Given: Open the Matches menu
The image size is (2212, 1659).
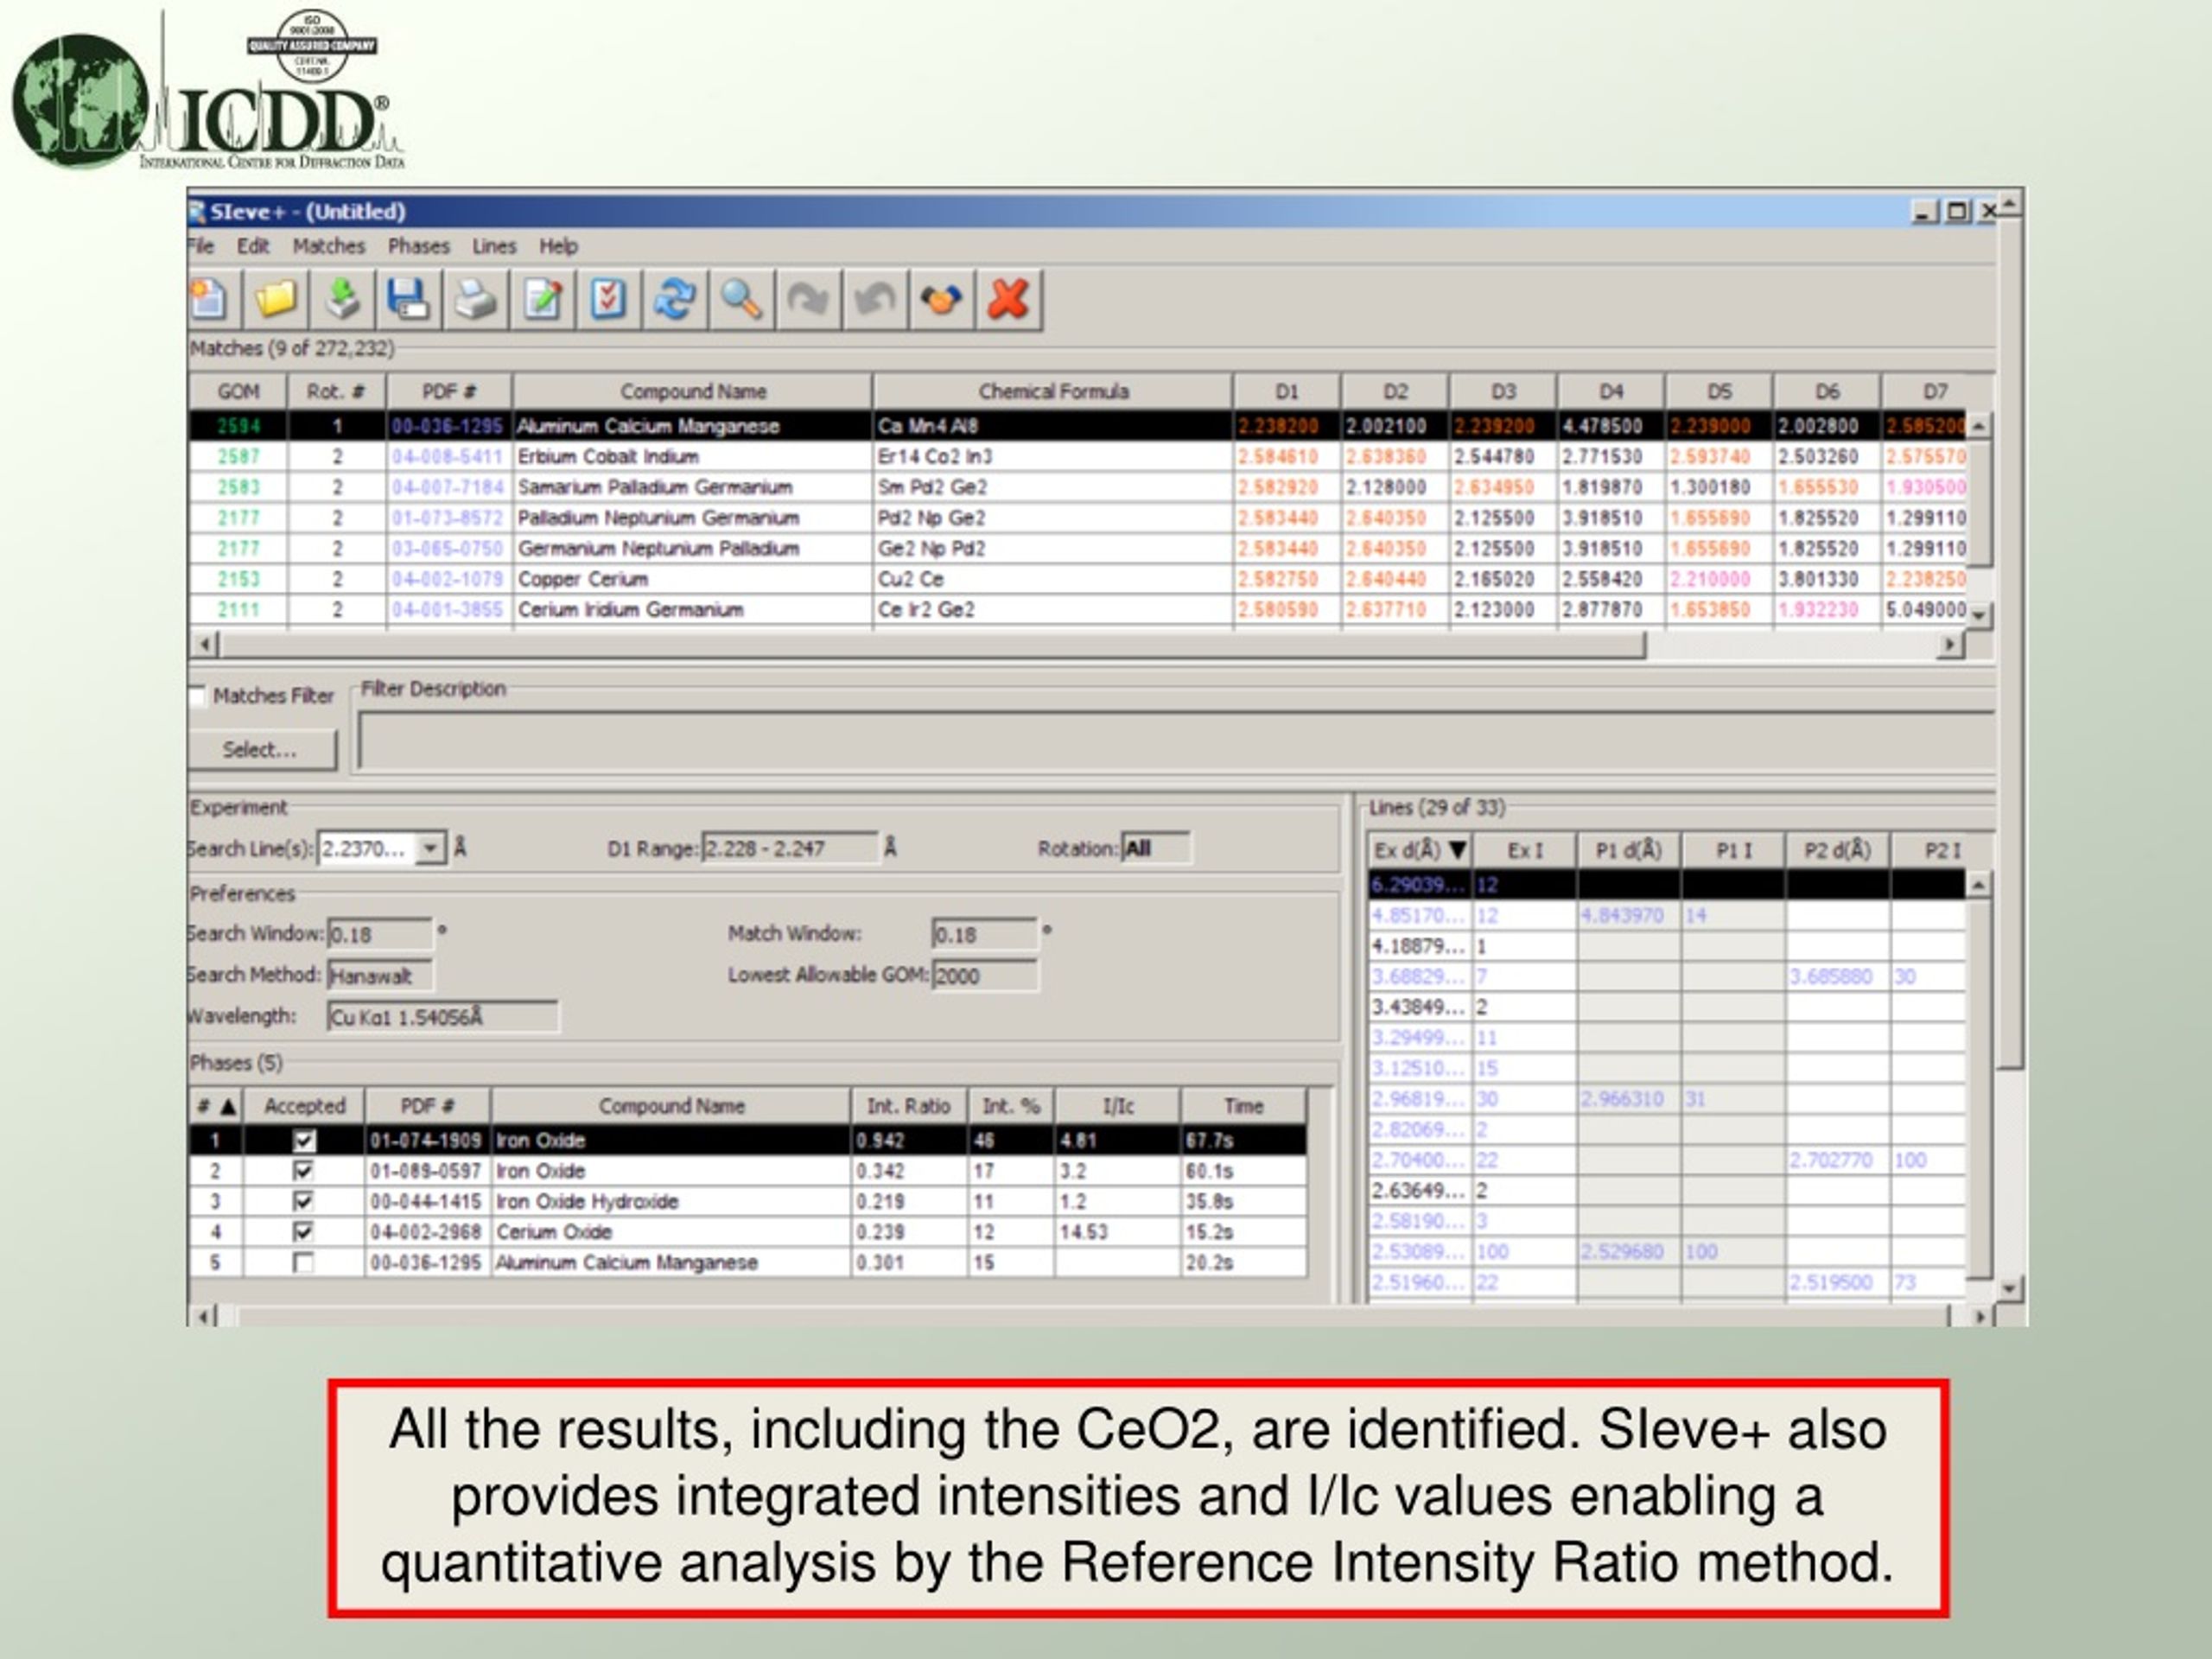Looking at the screenshot, I should 329,246.
